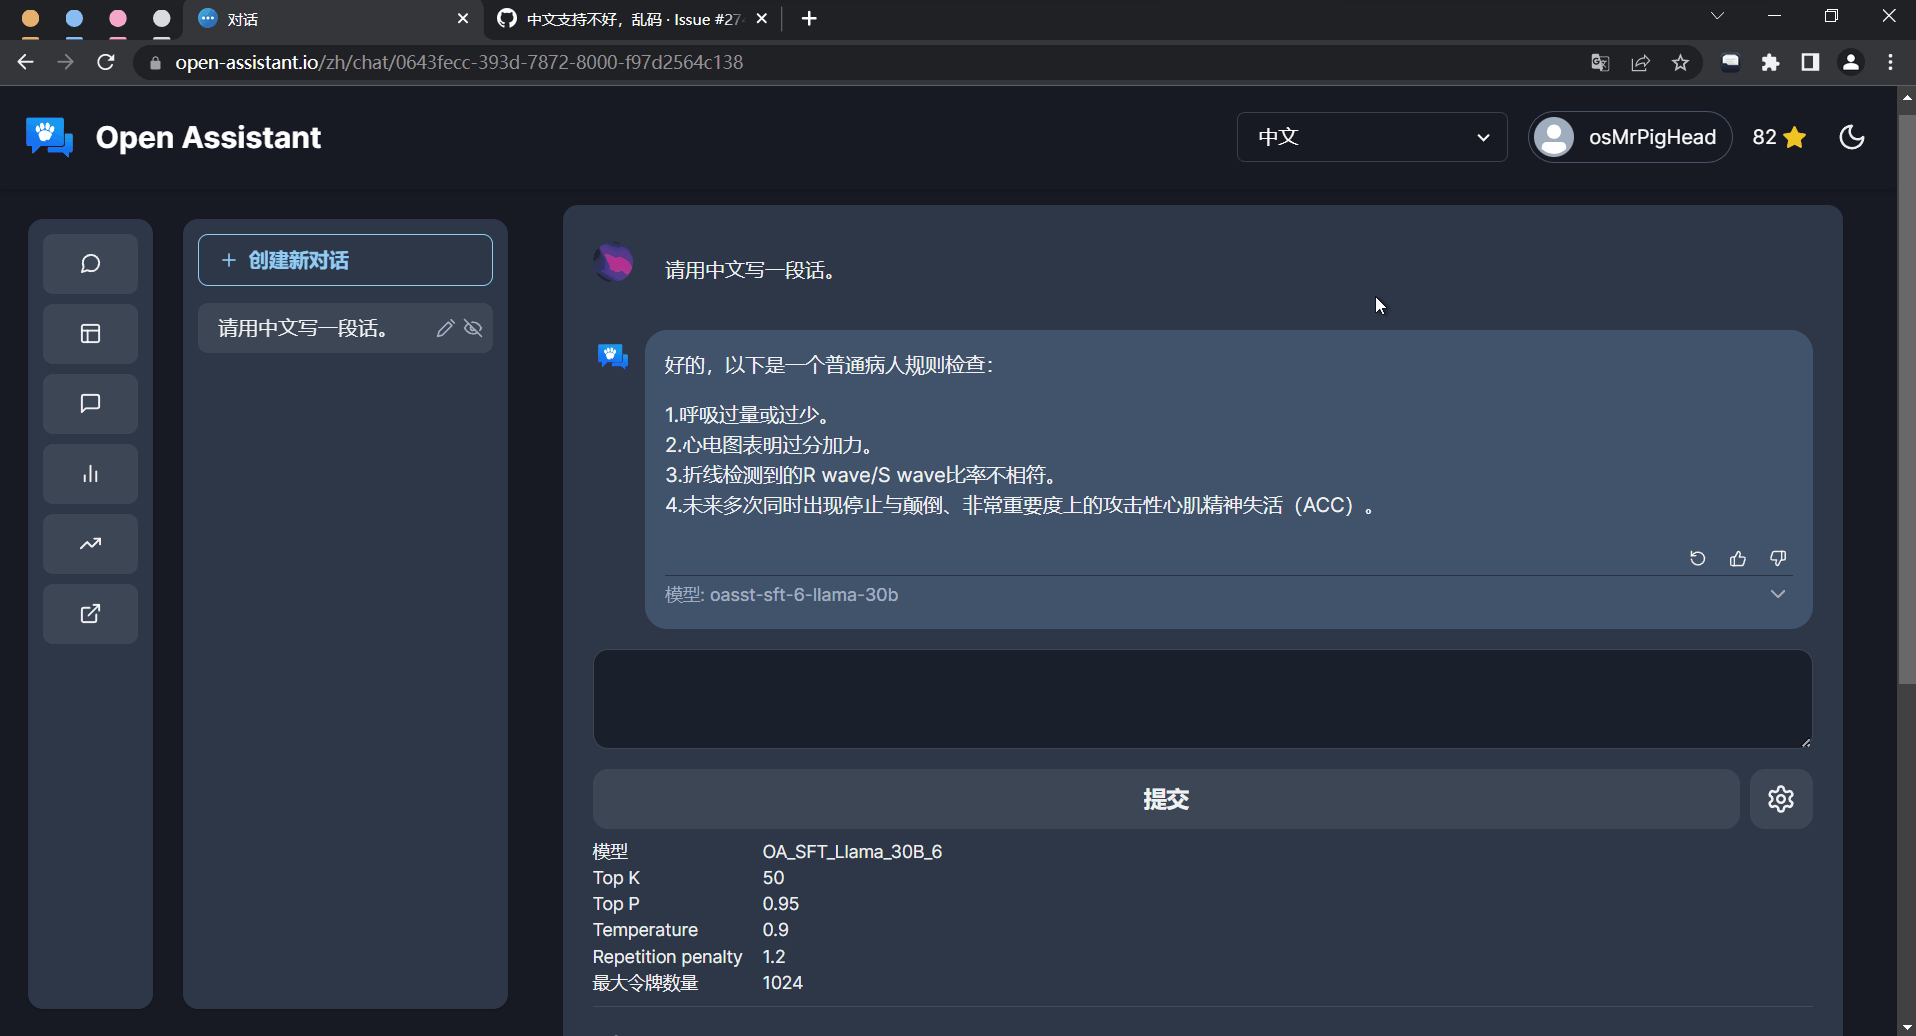Click the 创建新对话 button
Screen dimensions: 1916x1036
click(x=345, y=260)
